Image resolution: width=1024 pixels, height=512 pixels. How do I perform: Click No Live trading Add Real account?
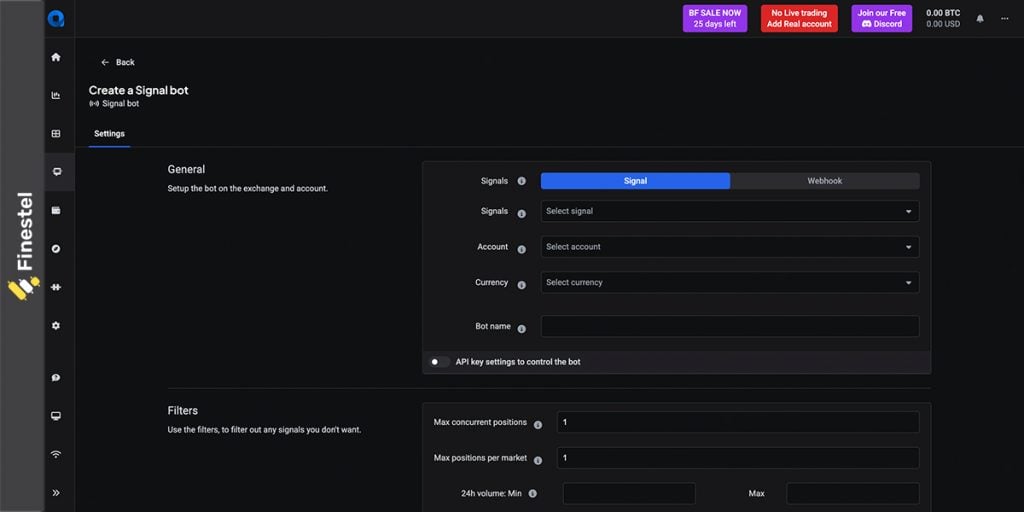click(x=799, y=18)
